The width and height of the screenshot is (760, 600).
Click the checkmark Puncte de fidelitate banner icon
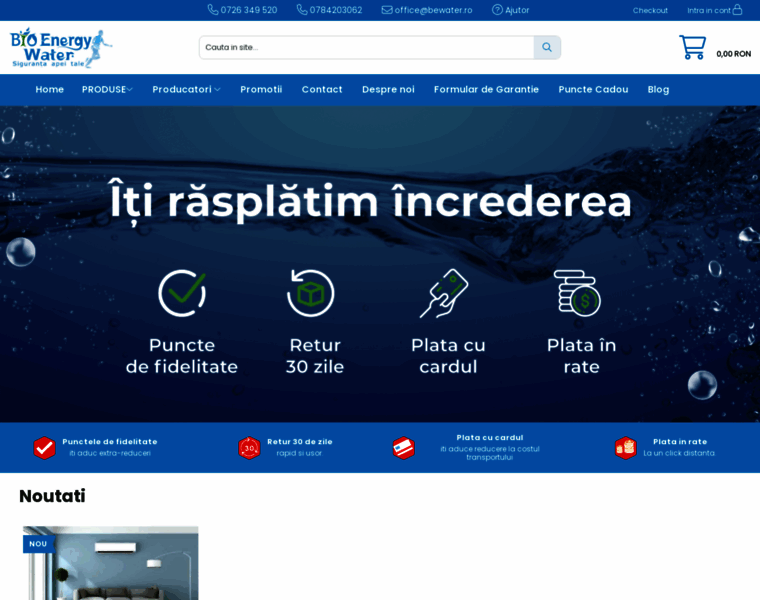(182, 293)
